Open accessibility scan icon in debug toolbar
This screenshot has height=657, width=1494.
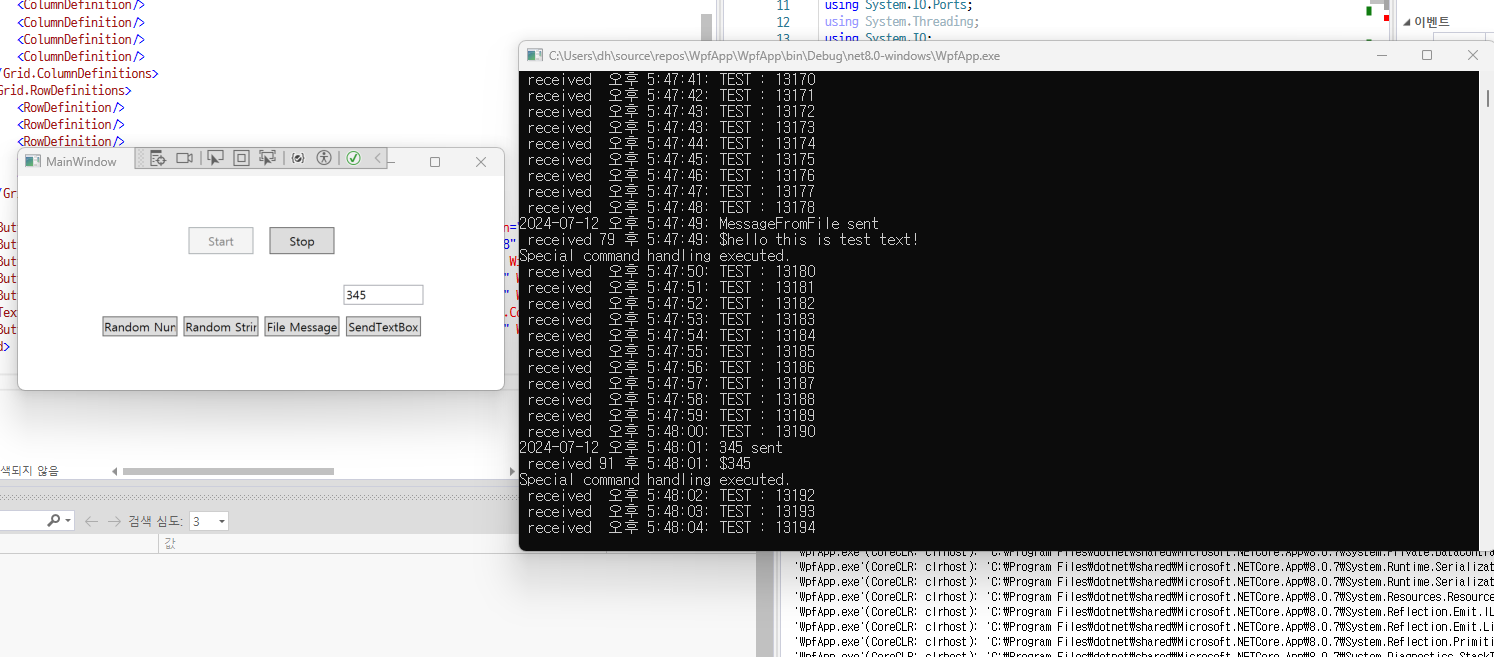click(323, 158)
